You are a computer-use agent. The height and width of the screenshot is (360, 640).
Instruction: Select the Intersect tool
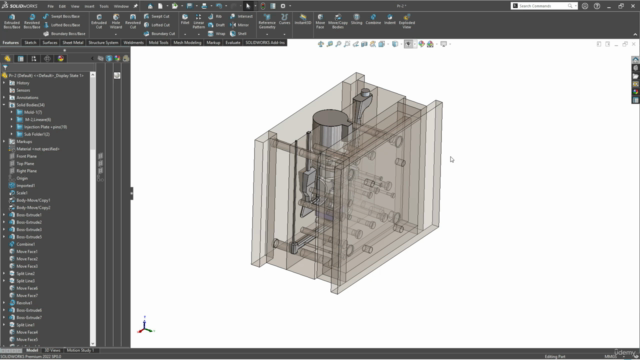click(x=241, y=16)
